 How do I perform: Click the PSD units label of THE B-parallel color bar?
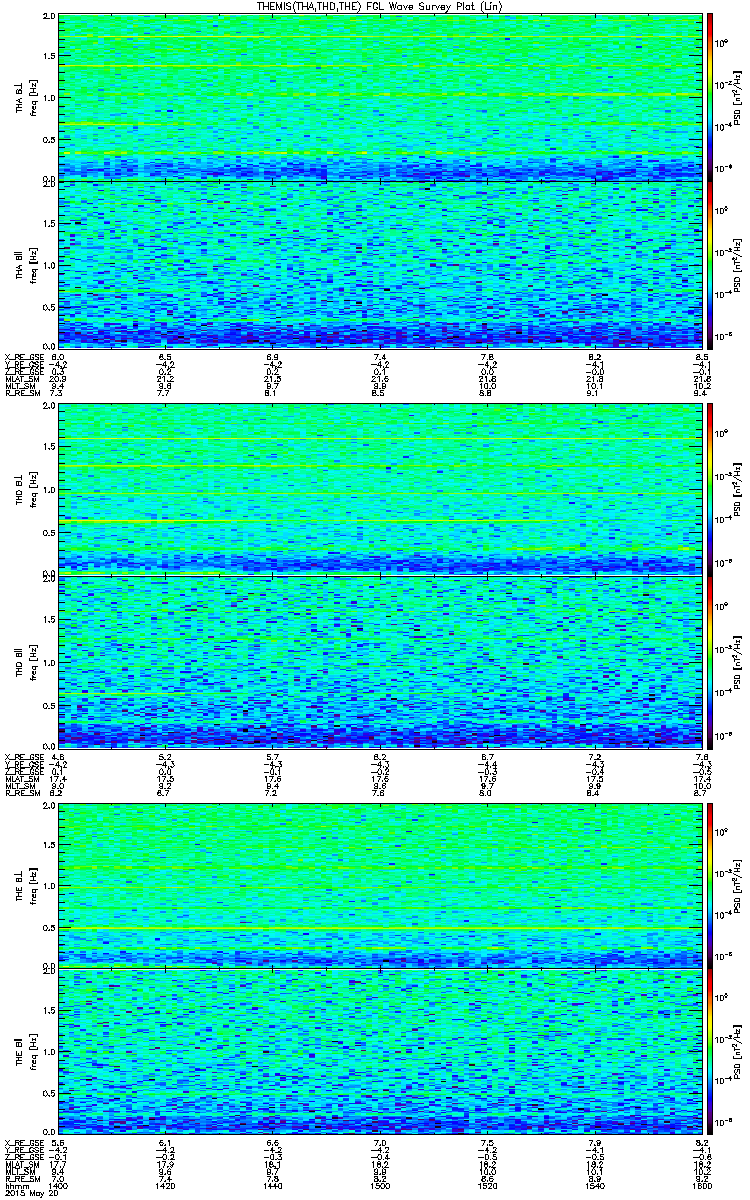click(739, 1051)
